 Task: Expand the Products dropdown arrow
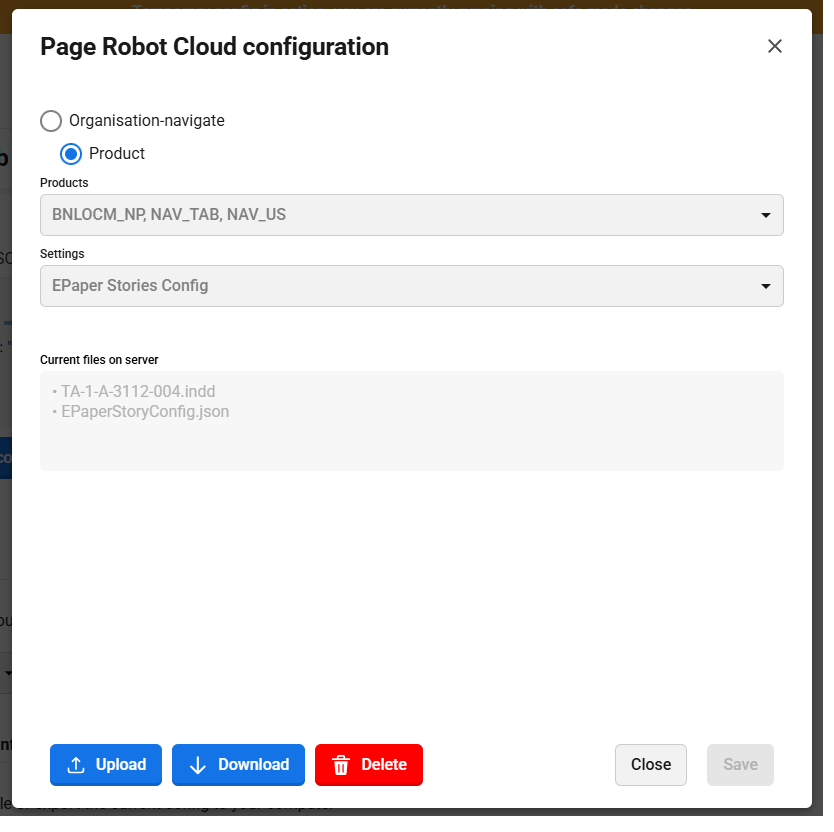pyautogui.click(x=765, y=215)
